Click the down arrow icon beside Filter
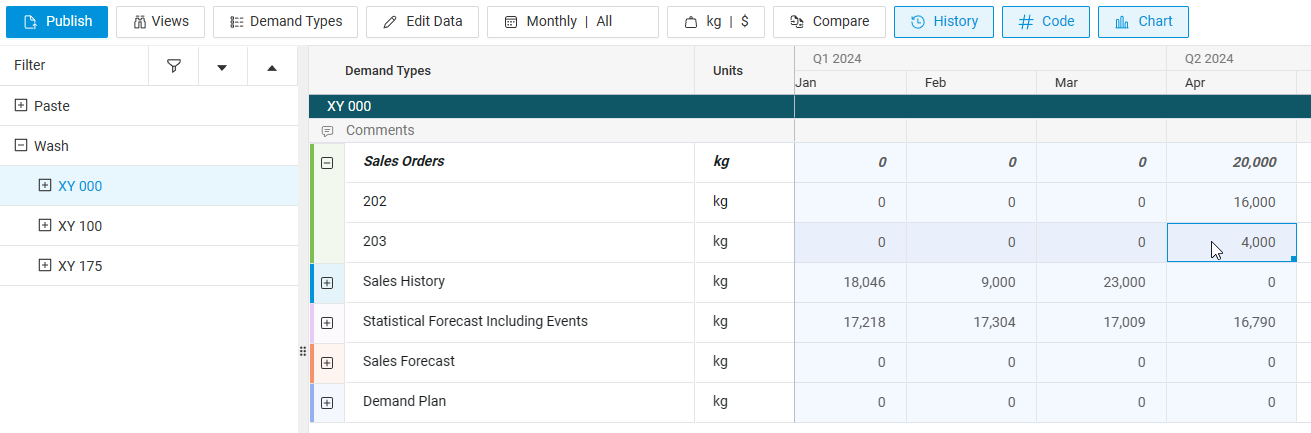 click(222, 67)
